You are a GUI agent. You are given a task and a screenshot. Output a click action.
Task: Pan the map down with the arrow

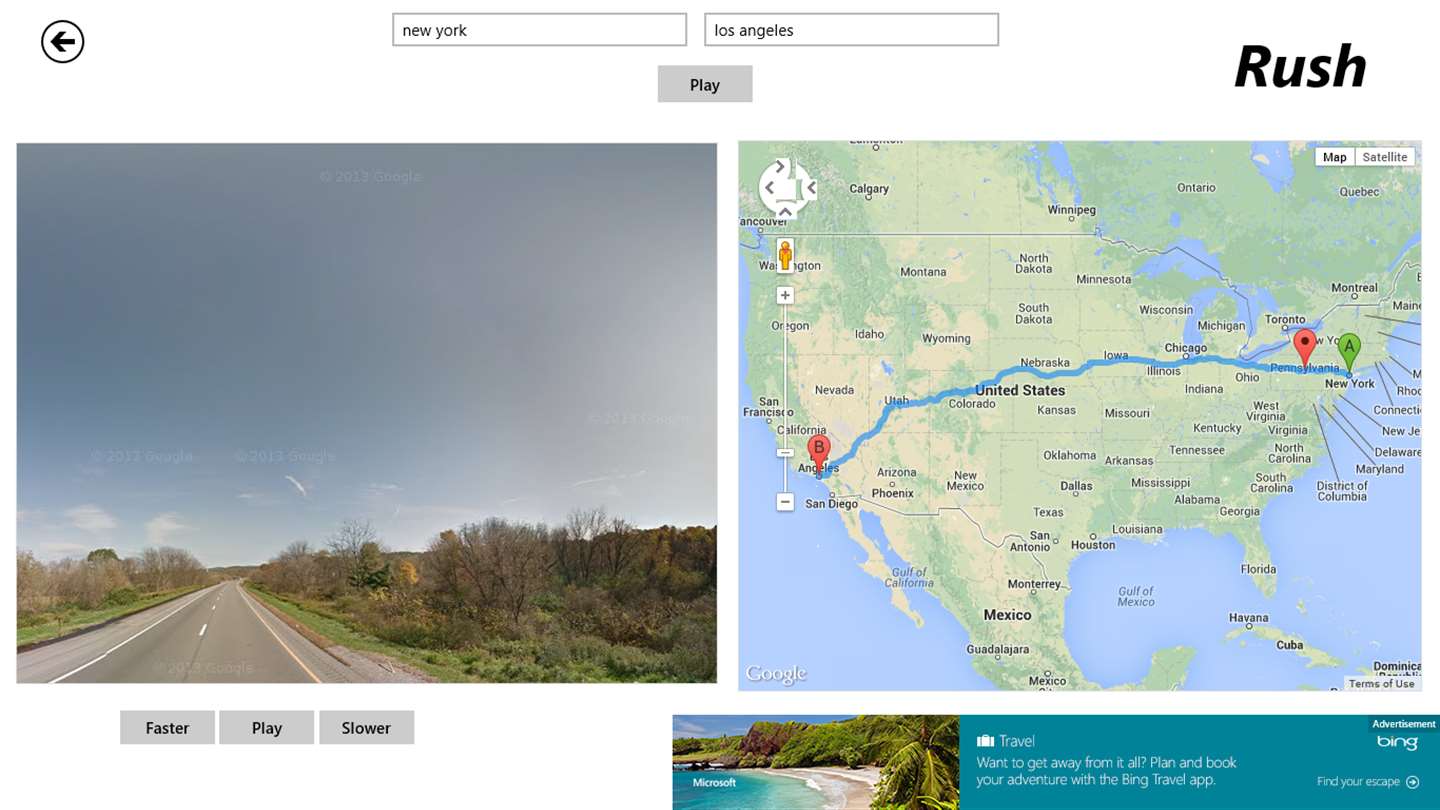click(x=785, y=212)
